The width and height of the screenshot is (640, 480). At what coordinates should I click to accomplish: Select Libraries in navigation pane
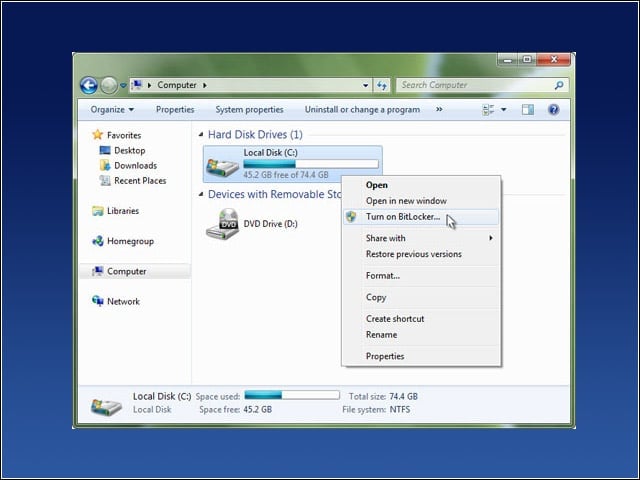coord(123,211)
